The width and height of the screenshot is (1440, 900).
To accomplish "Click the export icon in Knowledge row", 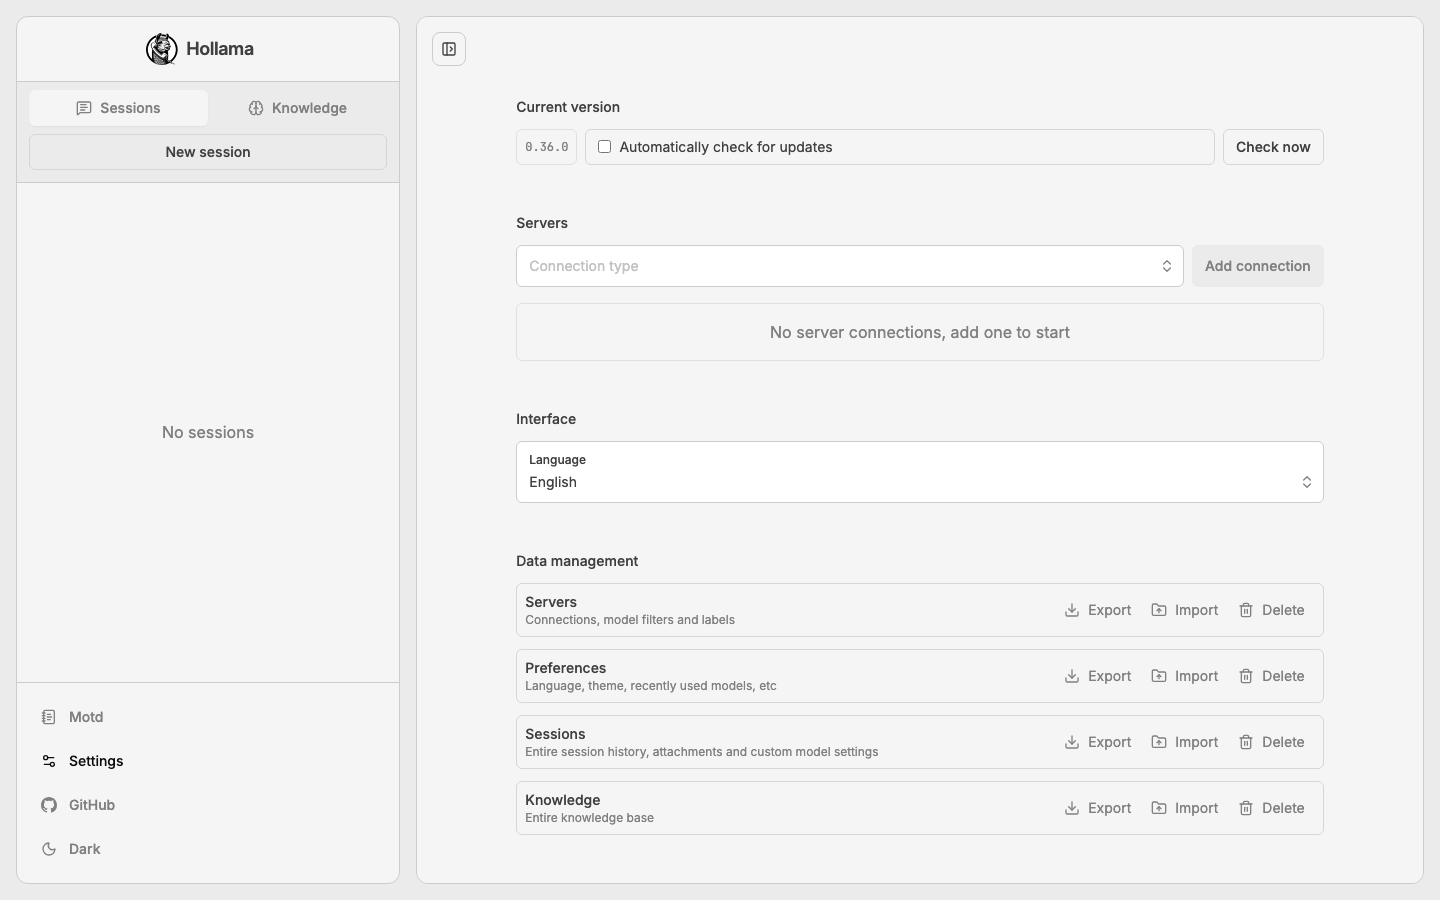I will 1072,808.
